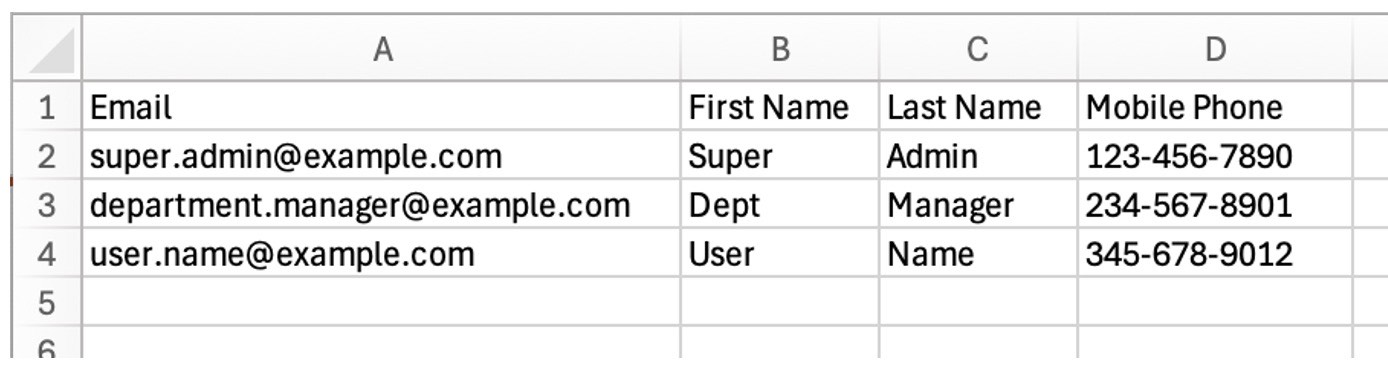Image resolution: width=1388 pixels, height=366 pixels.
Task: Select the cell containing 234-567-8901
Action: click(1215, 204)
